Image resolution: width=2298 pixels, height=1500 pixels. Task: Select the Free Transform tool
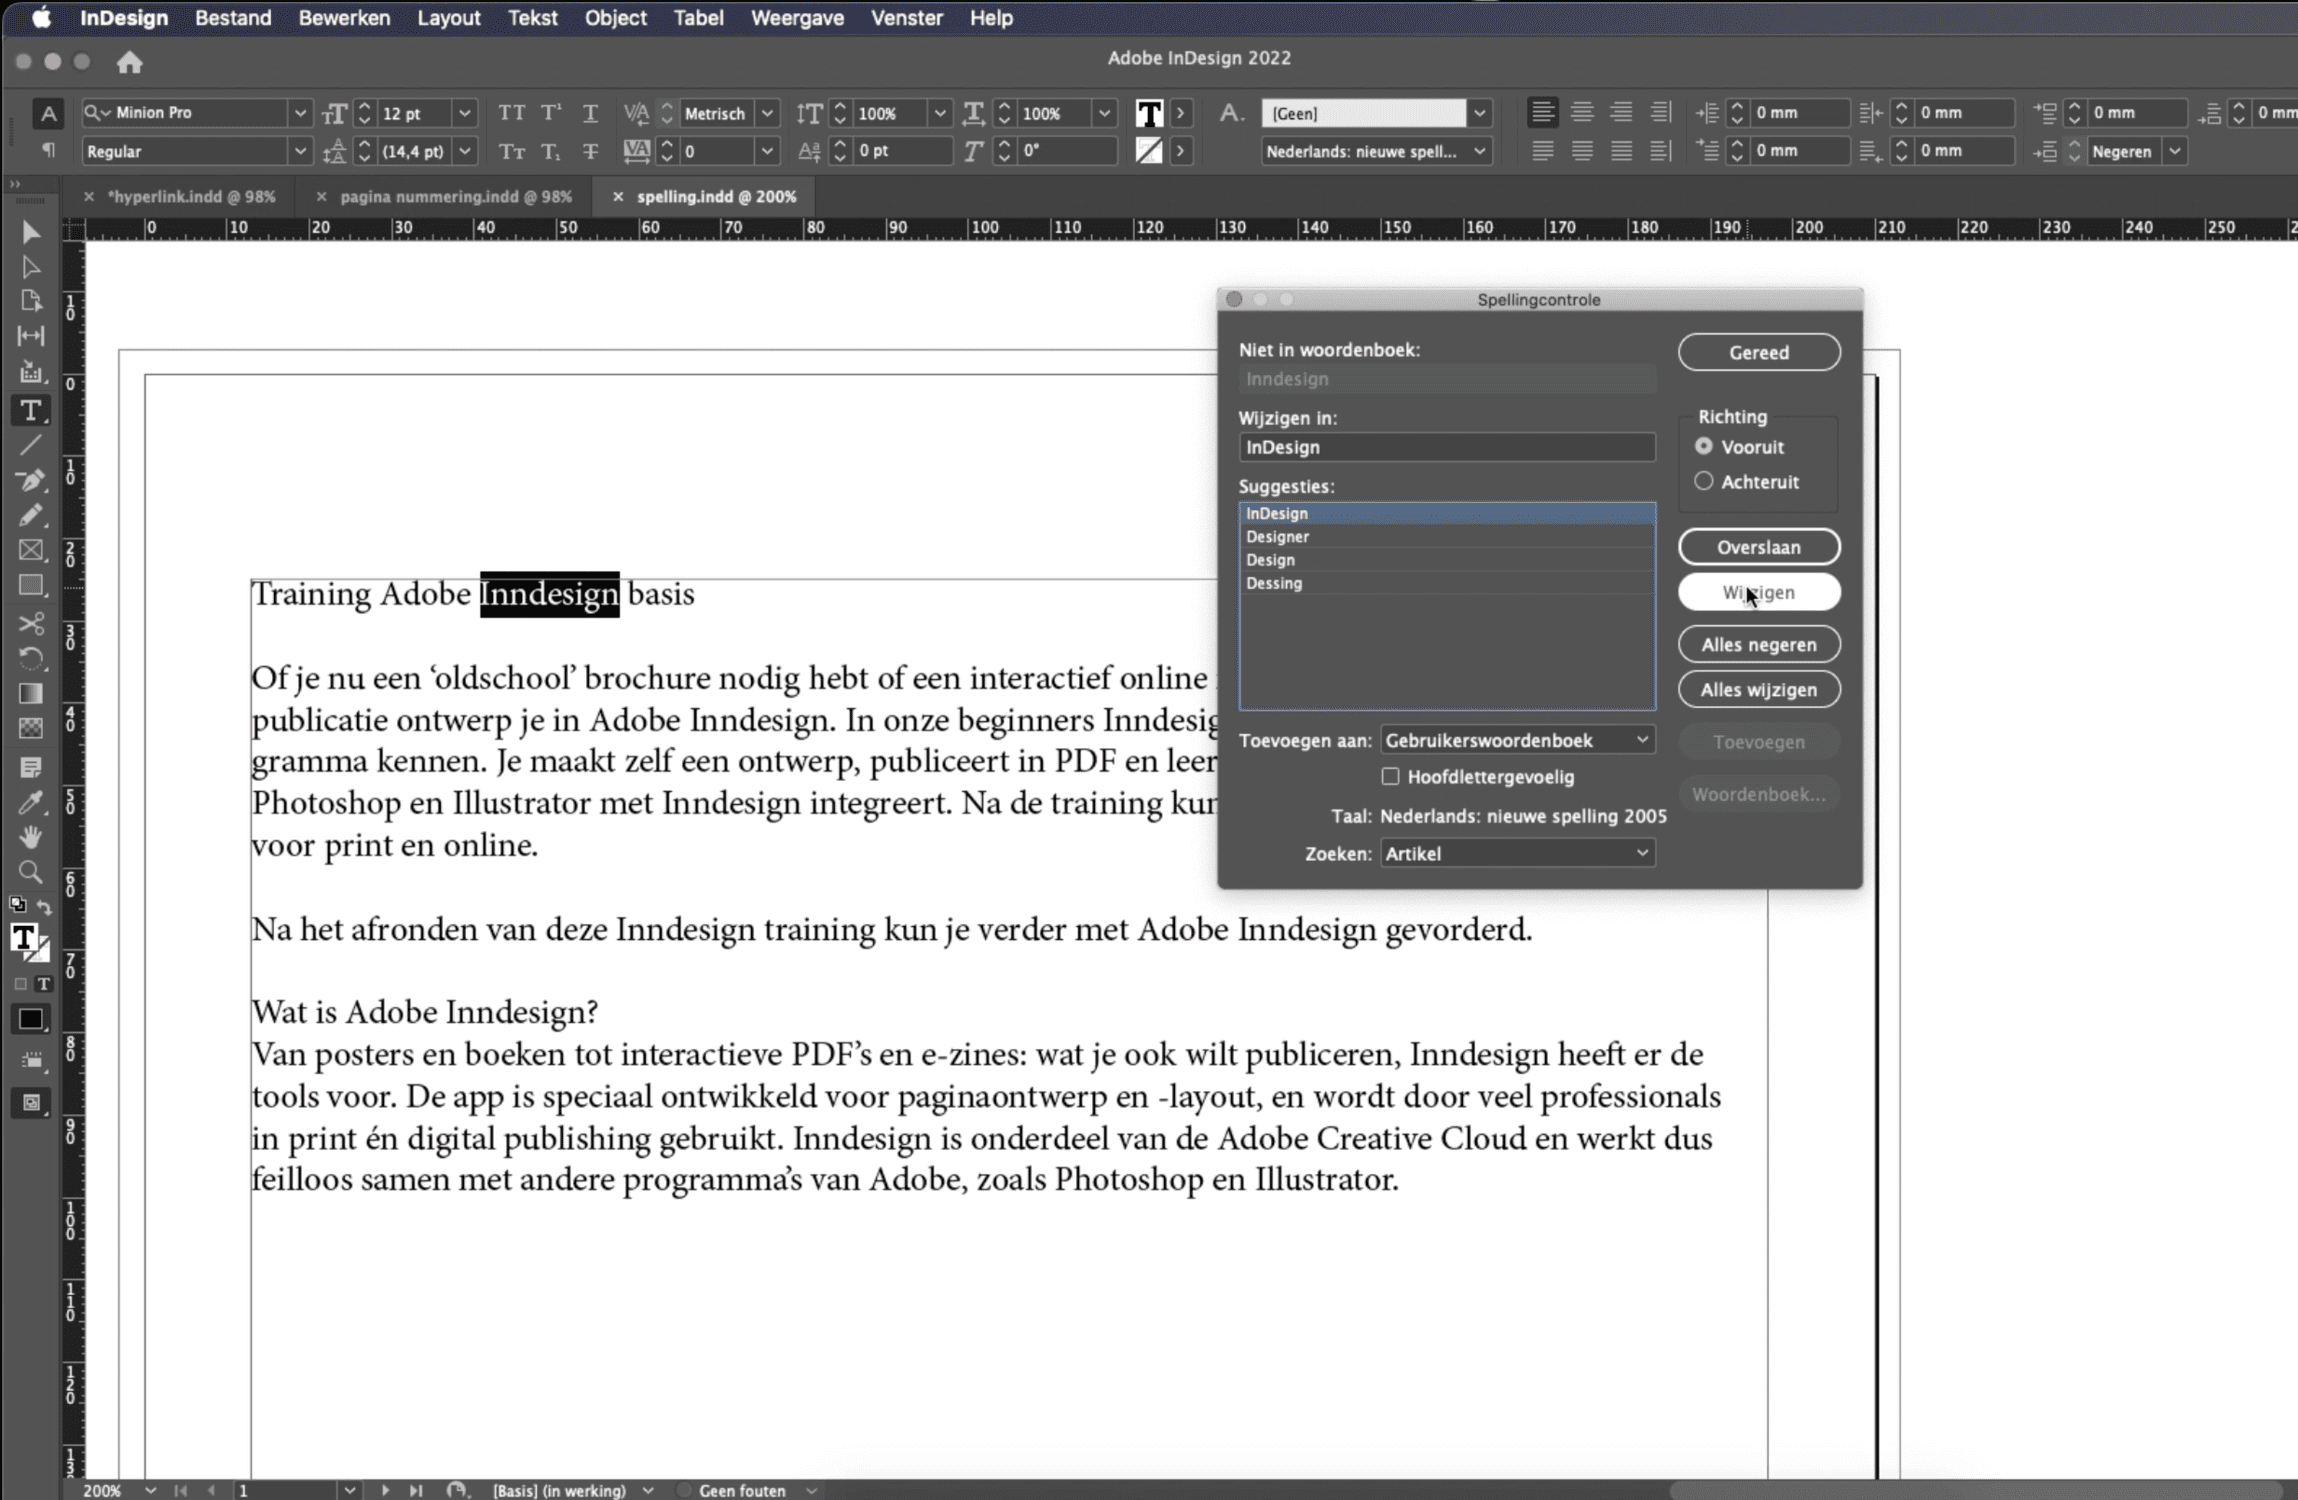pos(31,658)
